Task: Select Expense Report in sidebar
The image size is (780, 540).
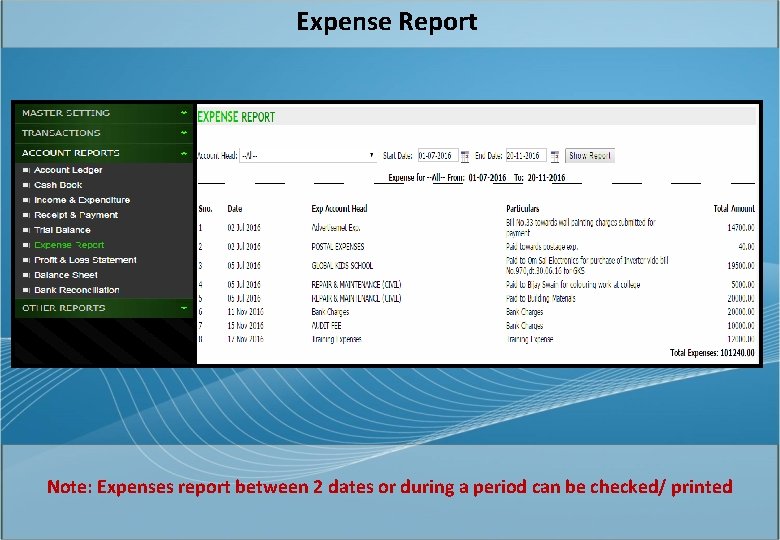Action: coord(69,245)
